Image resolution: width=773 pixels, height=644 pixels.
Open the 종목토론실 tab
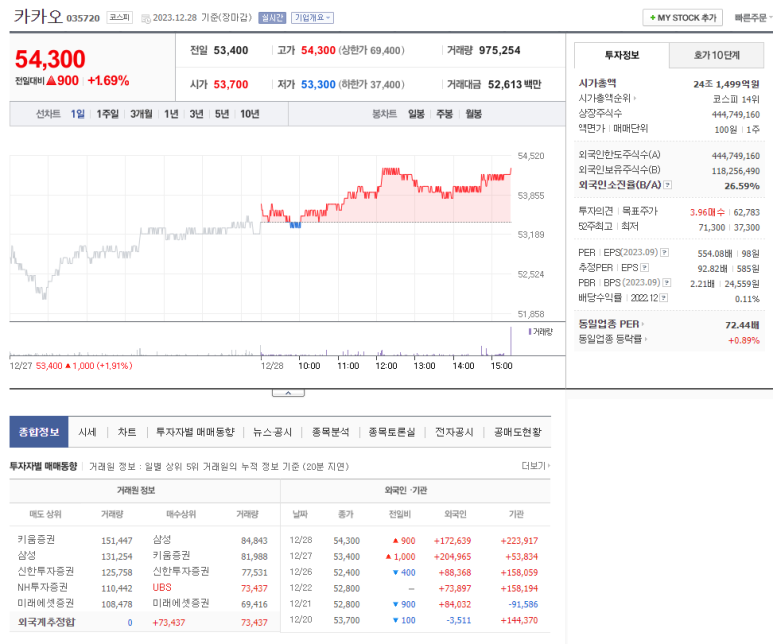(x=392, y=432)
